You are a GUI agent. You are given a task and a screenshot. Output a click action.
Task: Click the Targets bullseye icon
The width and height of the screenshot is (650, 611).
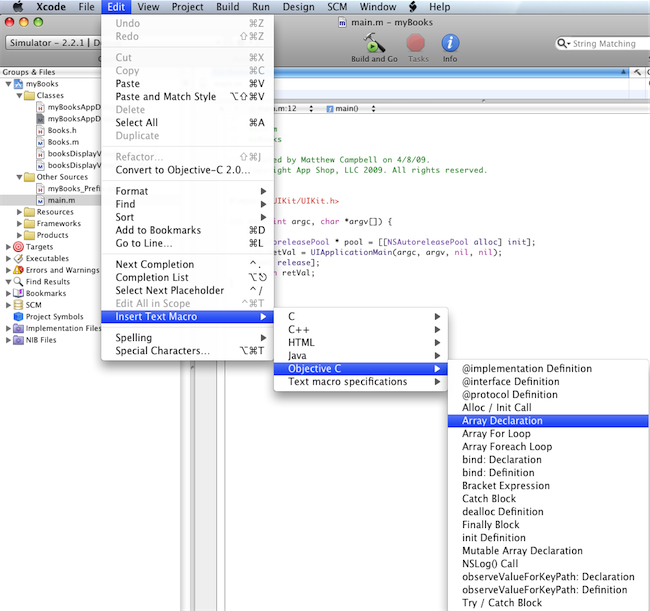point(18,247)
